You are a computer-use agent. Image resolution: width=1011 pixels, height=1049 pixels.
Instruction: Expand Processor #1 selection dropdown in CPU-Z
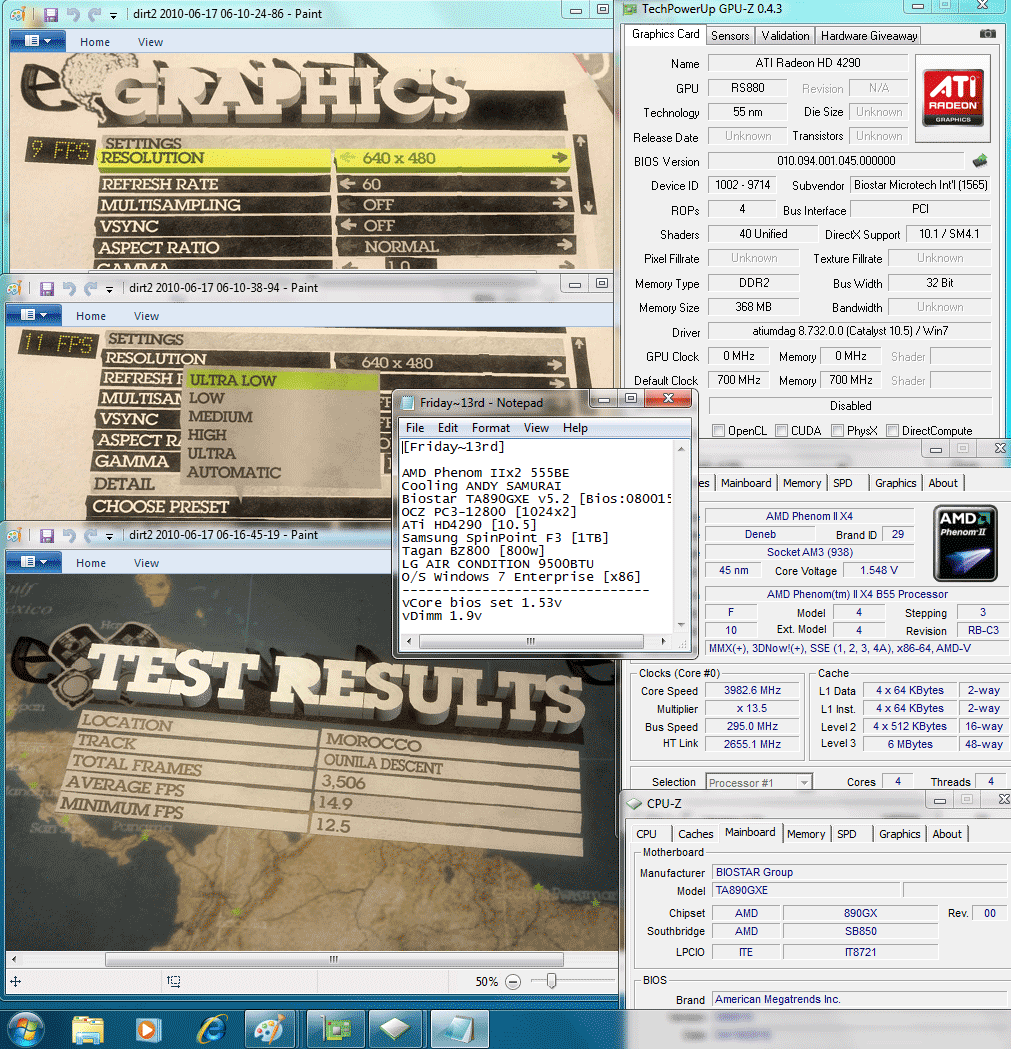804,782
